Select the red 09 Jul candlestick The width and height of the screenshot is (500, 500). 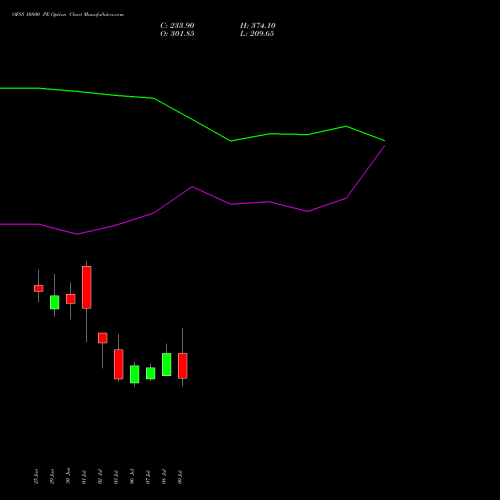tap(183, 366)
